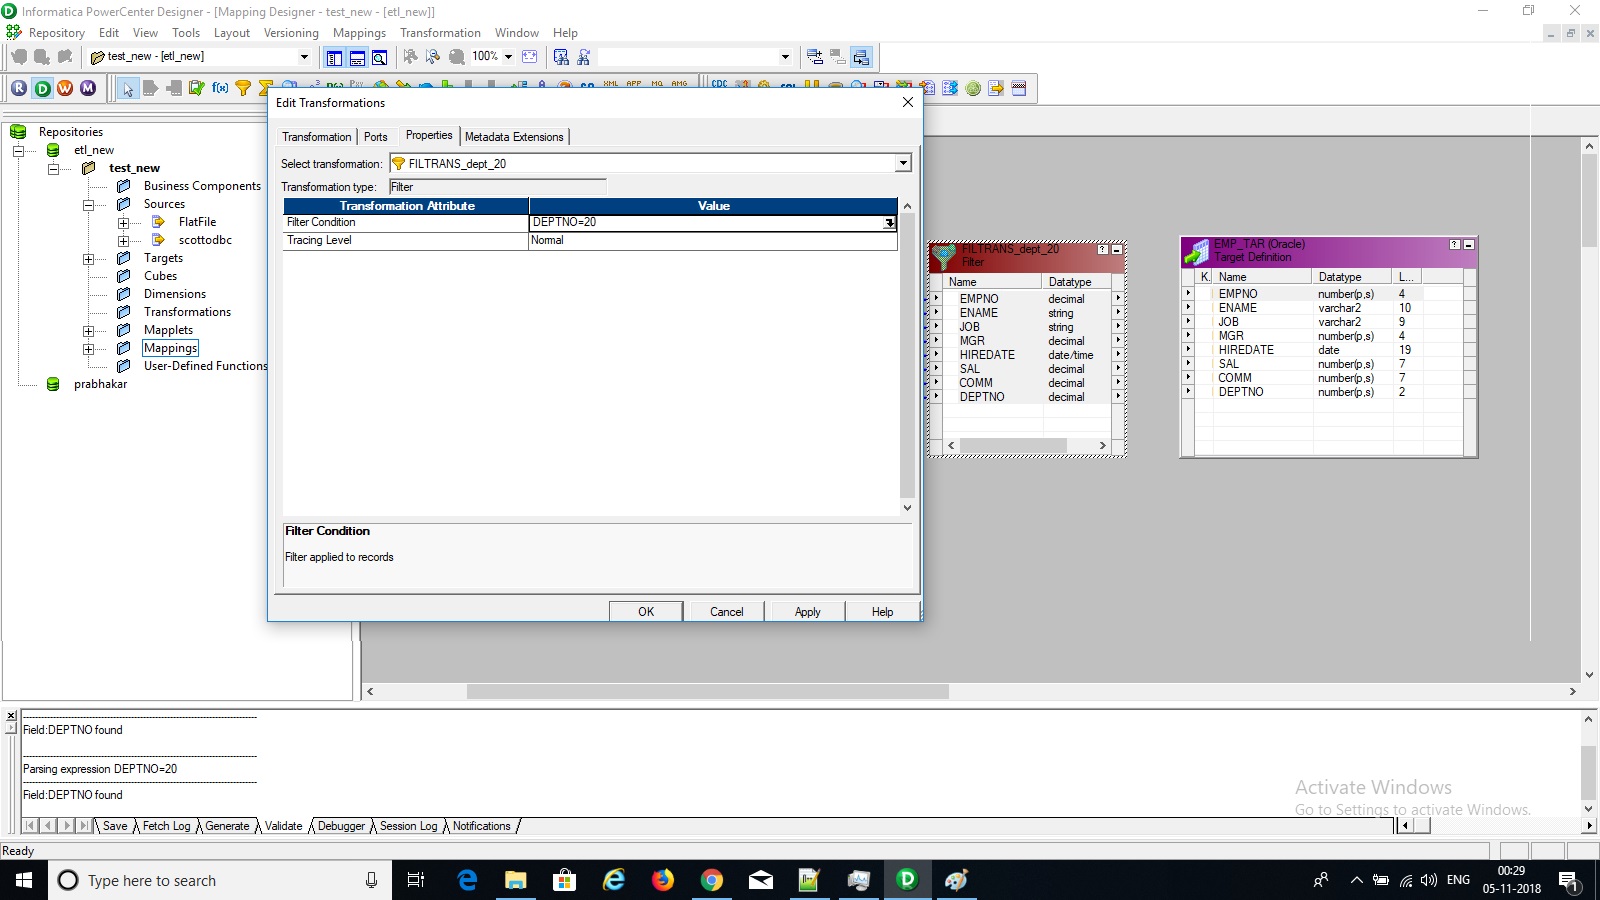Select the arrow pointer tool
Image resolution: width=1600 pixels, height=900 pixels.
click(x=128, y=88)
